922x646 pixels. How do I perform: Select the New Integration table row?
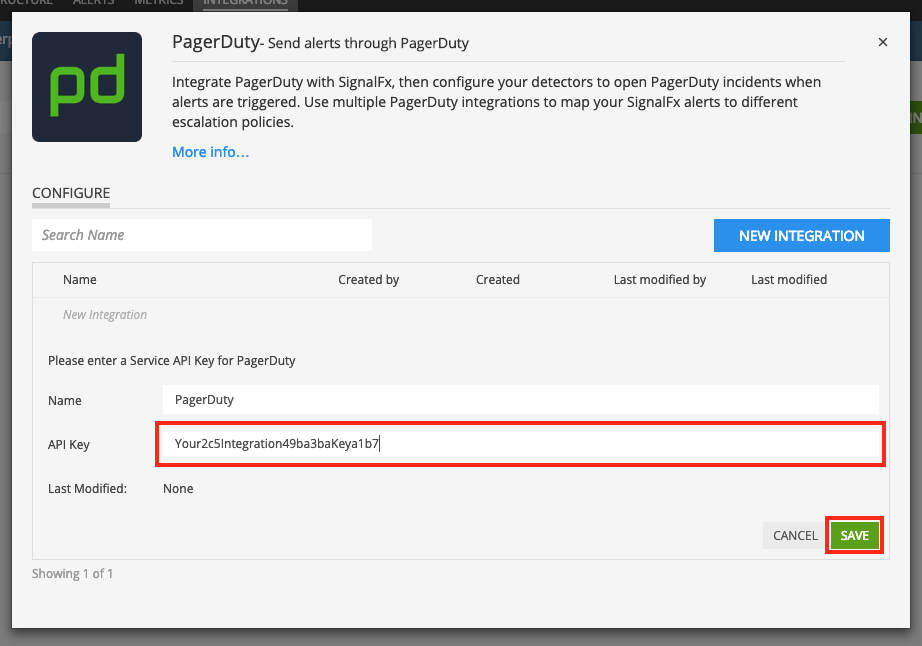105,315
